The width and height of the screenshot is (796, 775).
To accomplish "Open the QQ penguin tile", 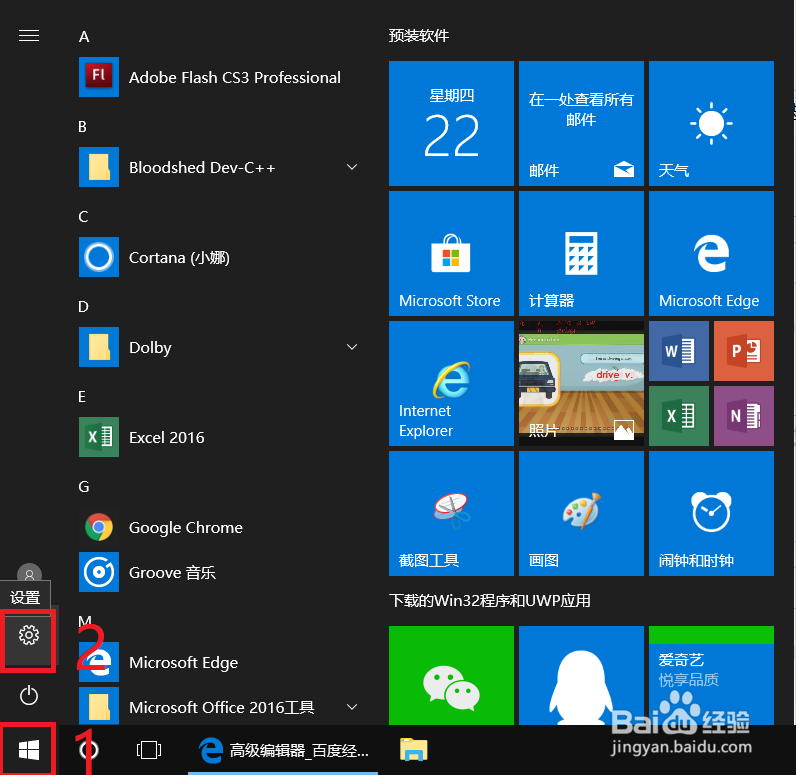I will (581, 675).
